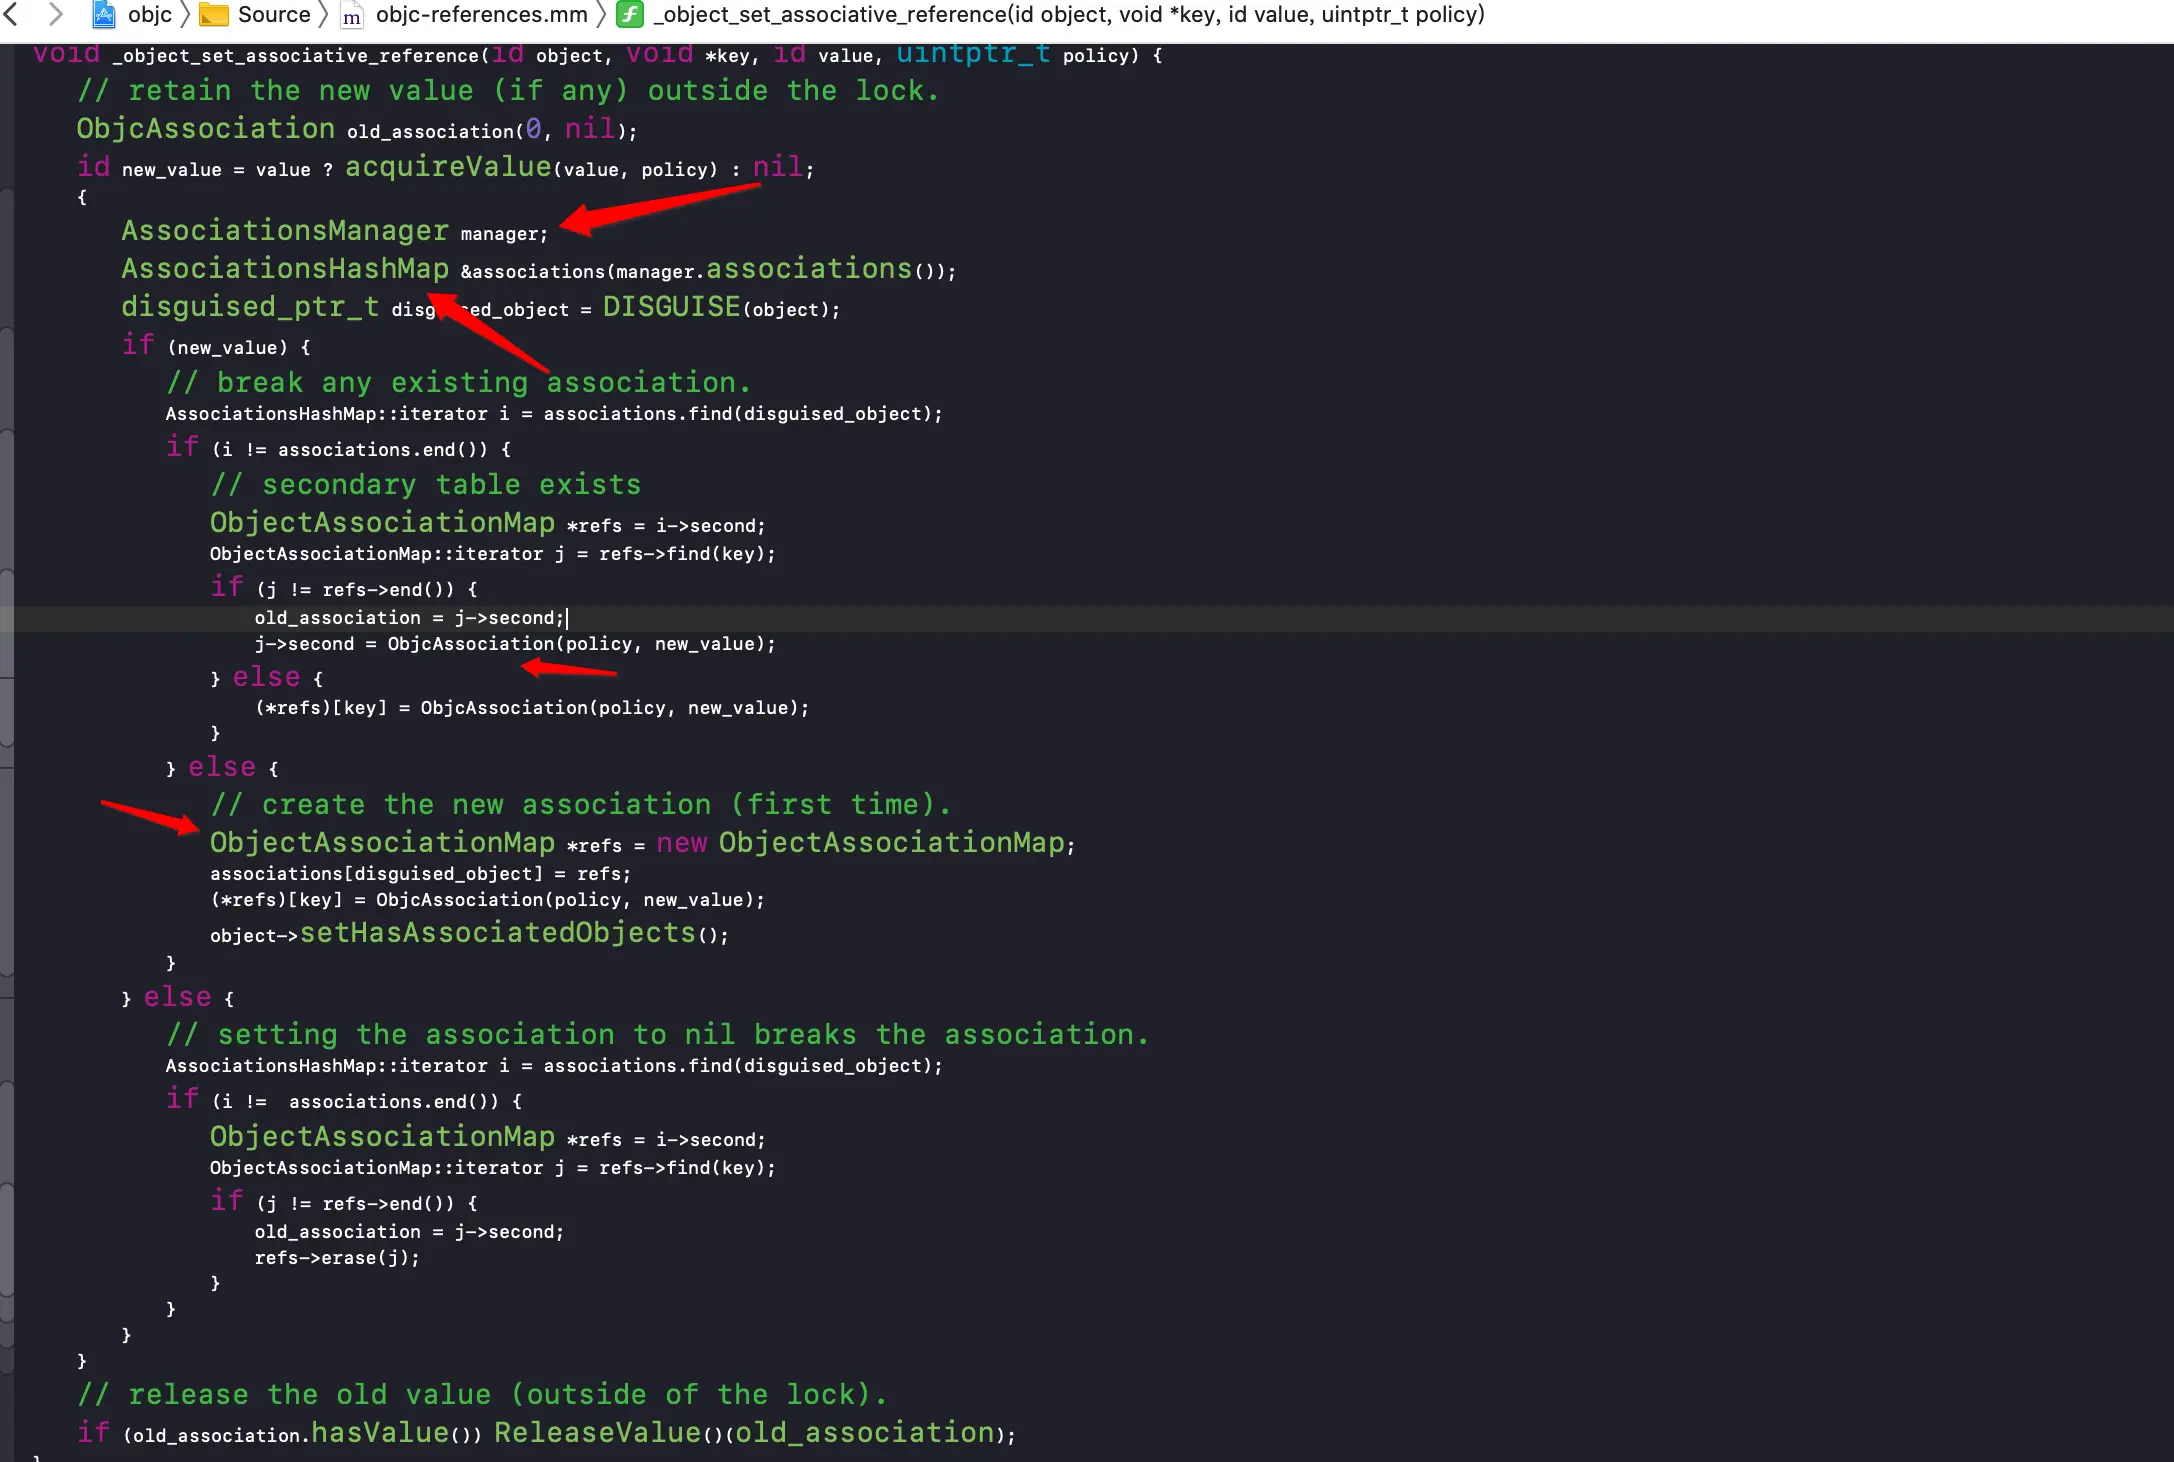This screenshot has height=1462, width=2174.
Task: Click the Source folder icon in jump bar
Action: point(214,14)
